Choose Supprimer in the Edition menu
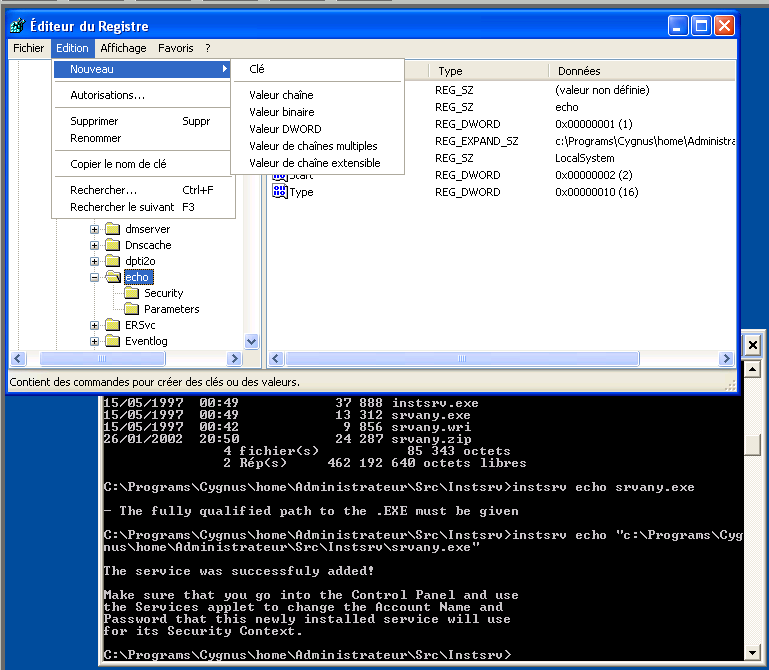The image size is (769, 670). (142, 121)
